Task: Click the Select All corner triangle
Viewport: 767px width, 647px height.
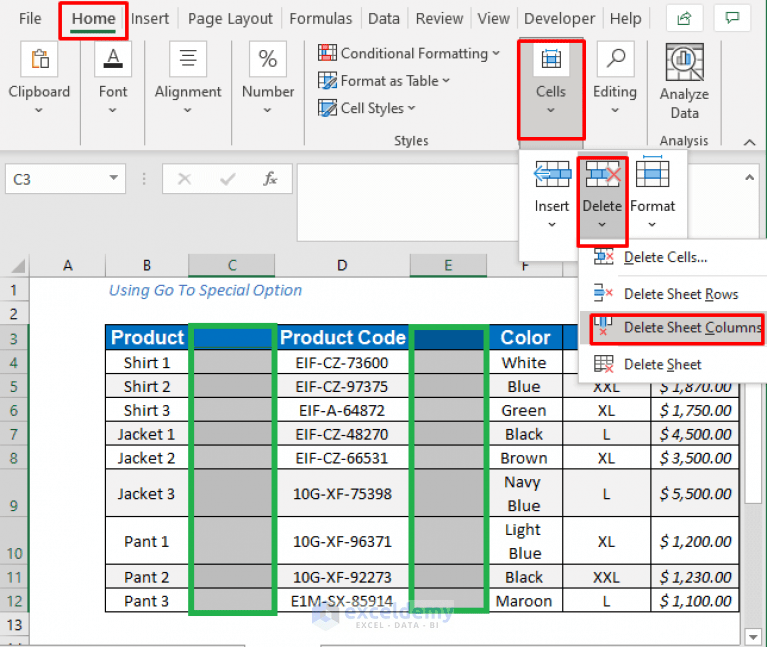Action: coord(18,266)
